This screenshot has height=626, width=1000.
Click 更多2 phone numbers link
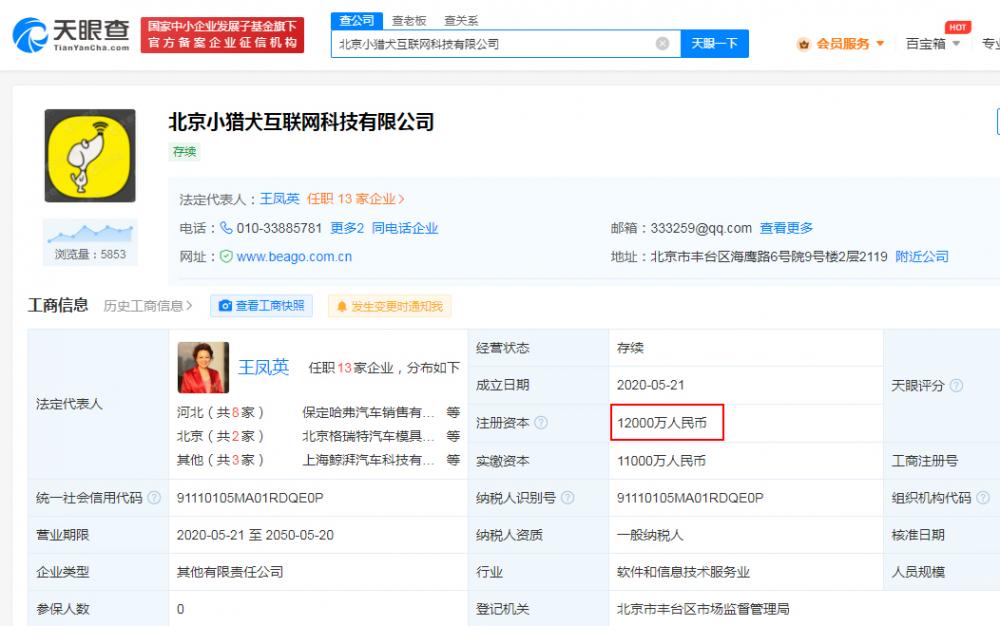[347, 228]
